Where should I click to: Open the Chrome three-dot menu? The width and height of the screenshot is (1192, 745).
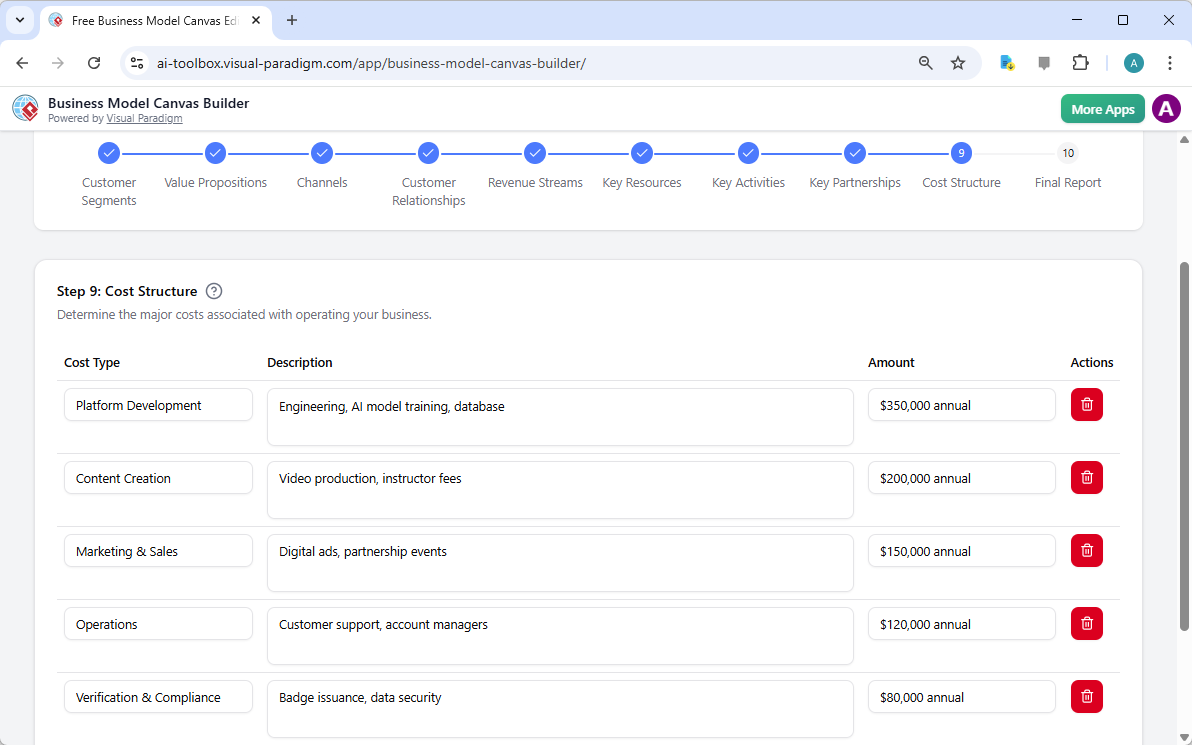coord(1169,63)
